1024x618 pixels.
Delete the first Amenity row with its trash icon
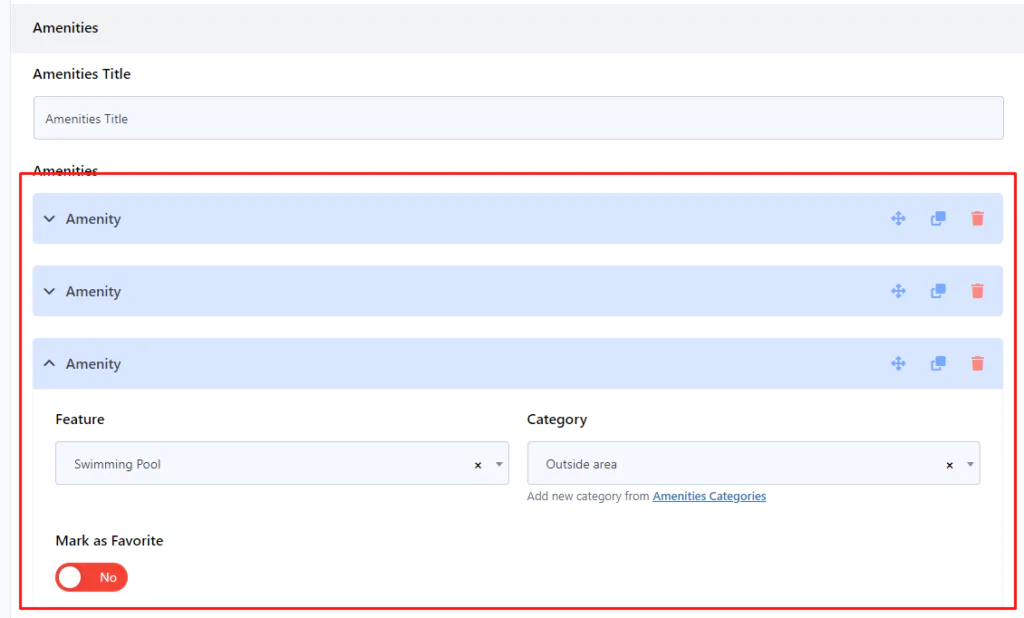point(977,218)
